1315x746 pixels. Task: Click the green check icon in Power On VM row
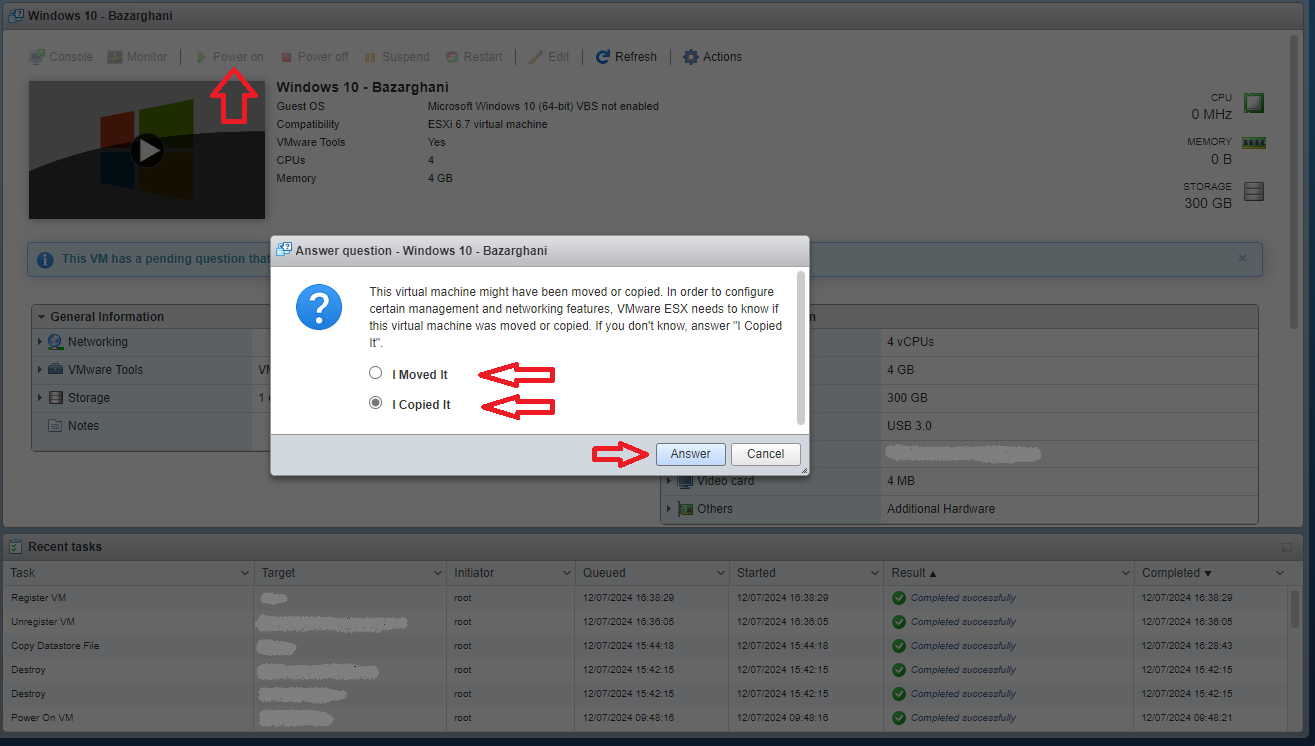(x=899, y=718)
